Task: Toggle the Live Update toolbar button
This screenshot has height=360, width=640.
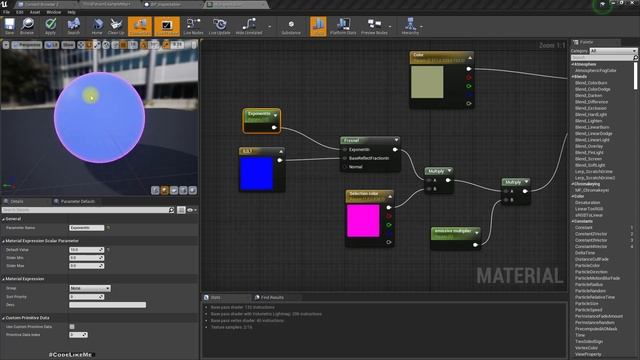Action: tap(220, 26)
